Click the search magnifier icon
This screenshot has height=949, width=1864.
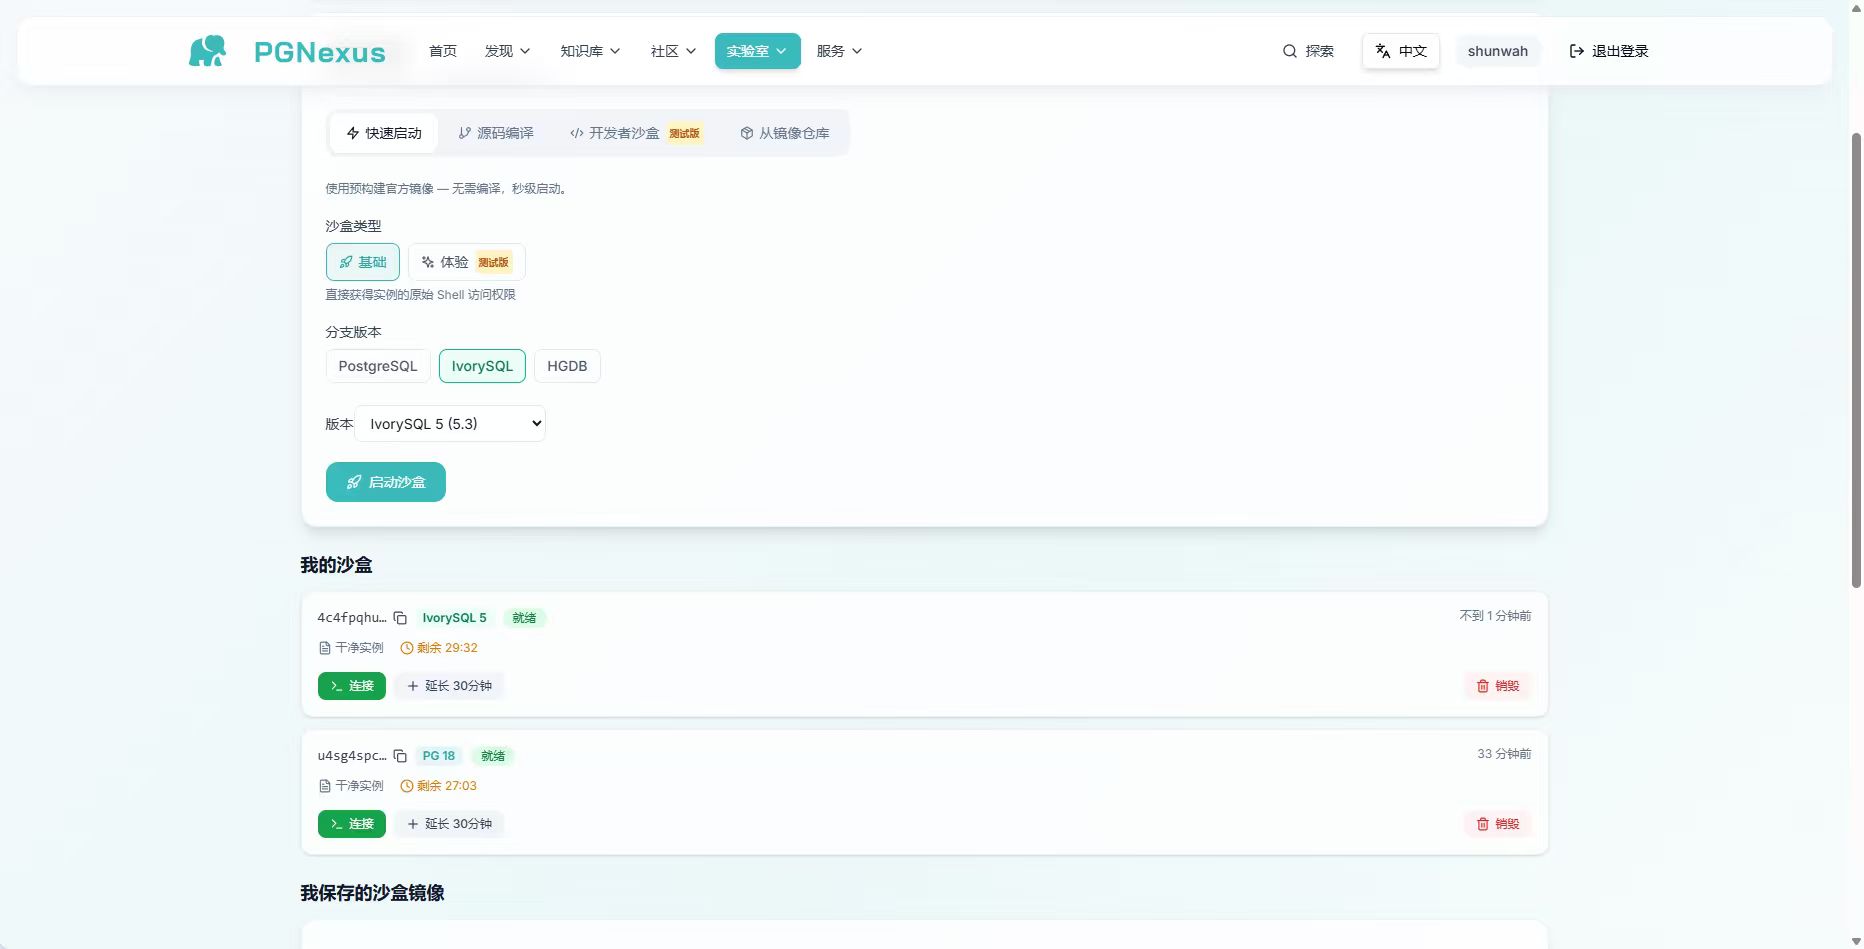coord(1290,51)
